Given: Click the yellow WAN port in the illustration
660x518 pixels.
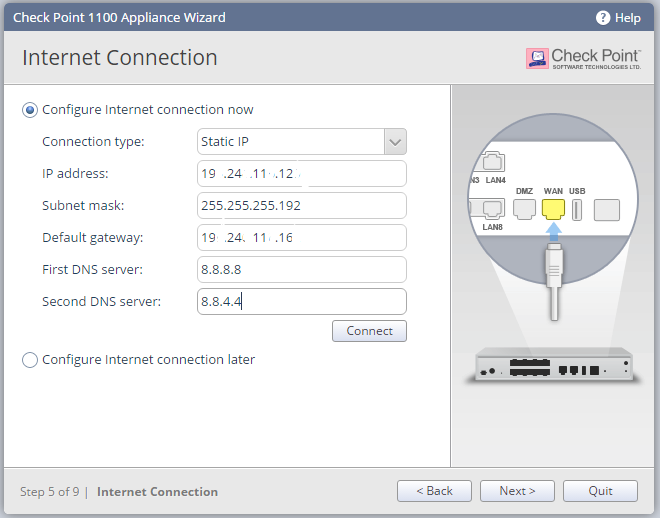Looking at the screenshot, I should [x=553, y=209].
